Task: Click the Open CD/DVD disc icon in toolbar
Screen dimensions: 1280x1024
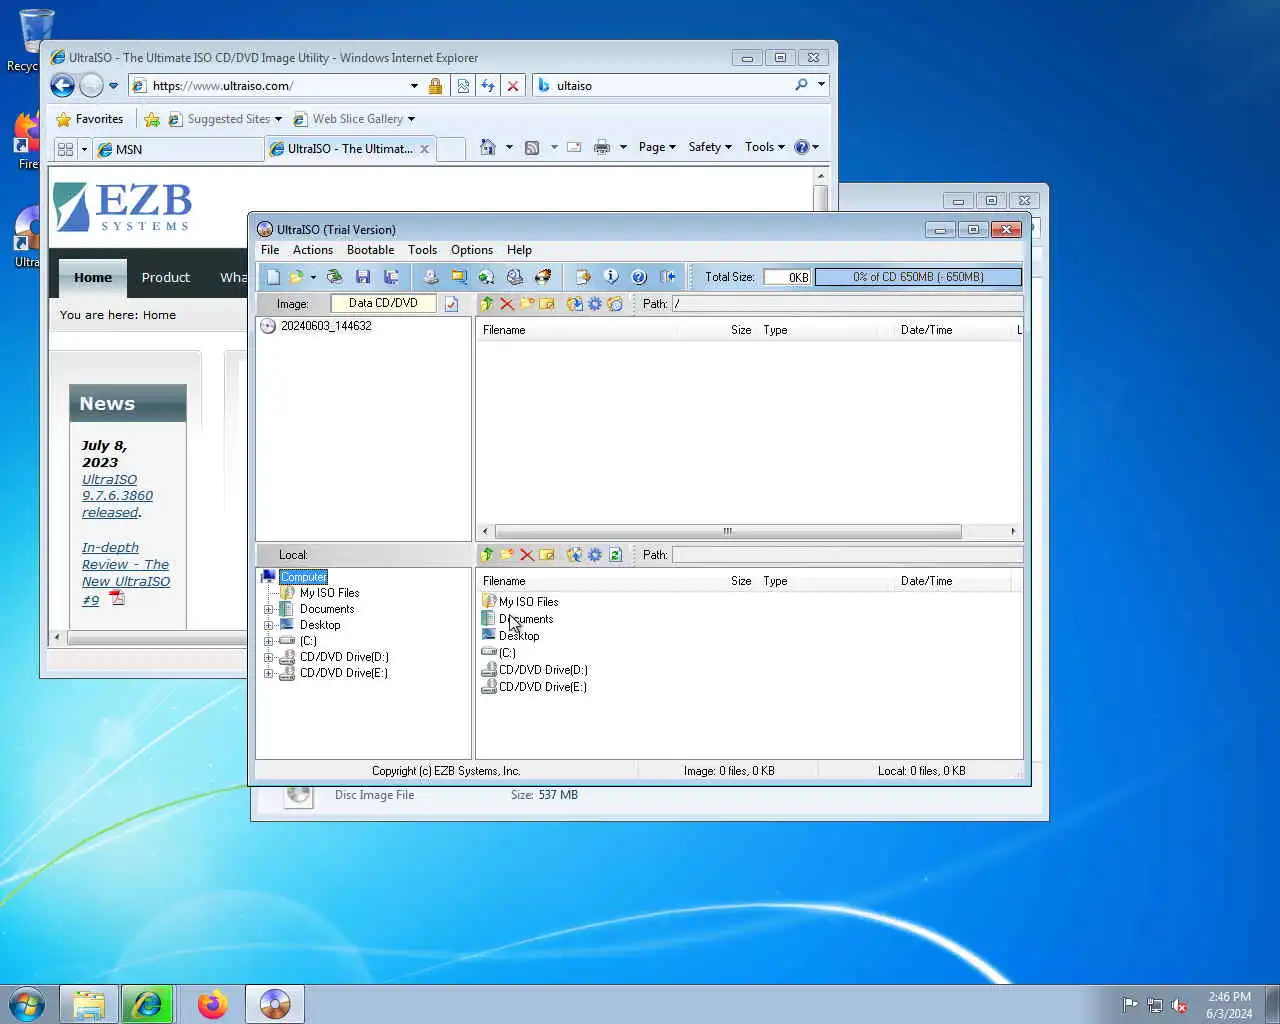Action: [335, 277]
